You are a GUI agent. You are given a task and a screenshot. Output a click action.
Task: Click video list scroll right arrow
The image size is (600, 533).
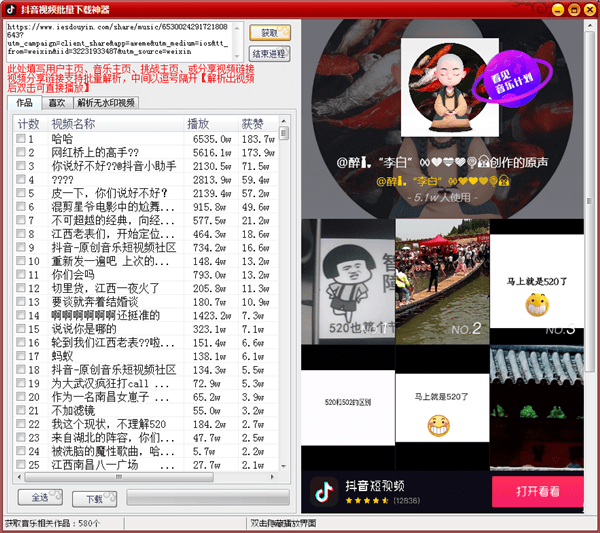coord(272,477)
